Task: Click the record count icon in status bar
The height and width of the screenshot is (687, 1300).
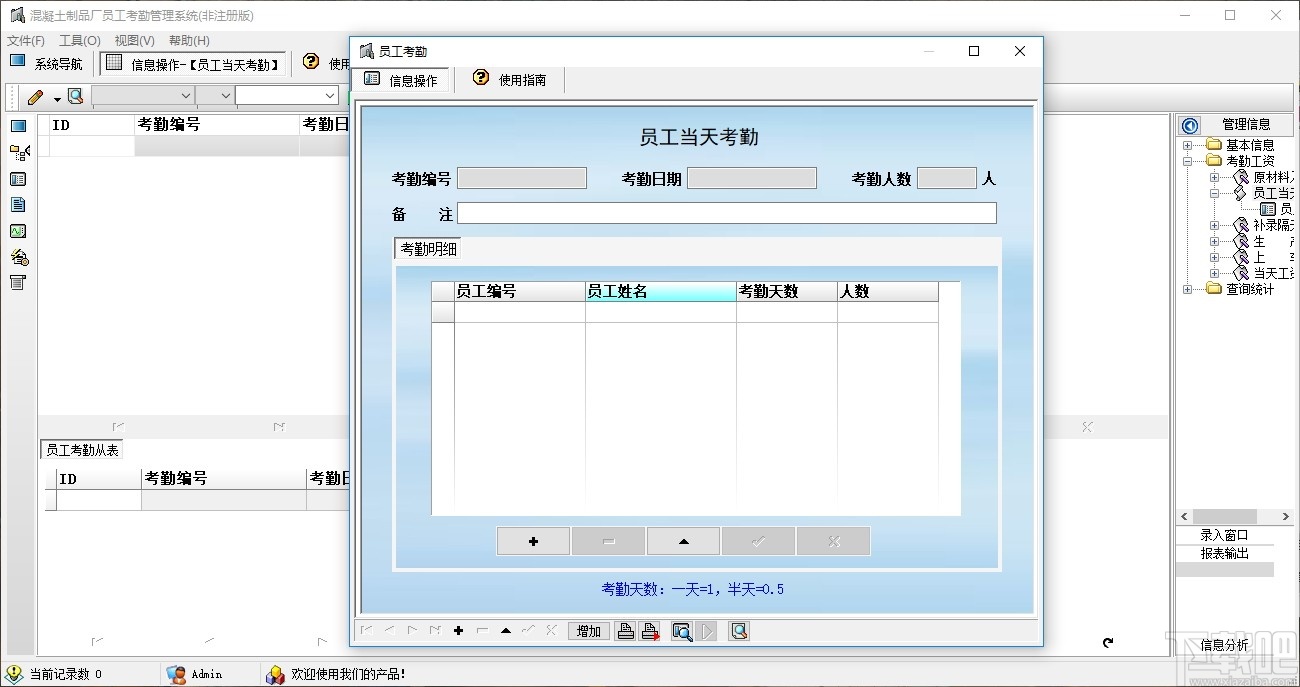Action: pos(15,675)
